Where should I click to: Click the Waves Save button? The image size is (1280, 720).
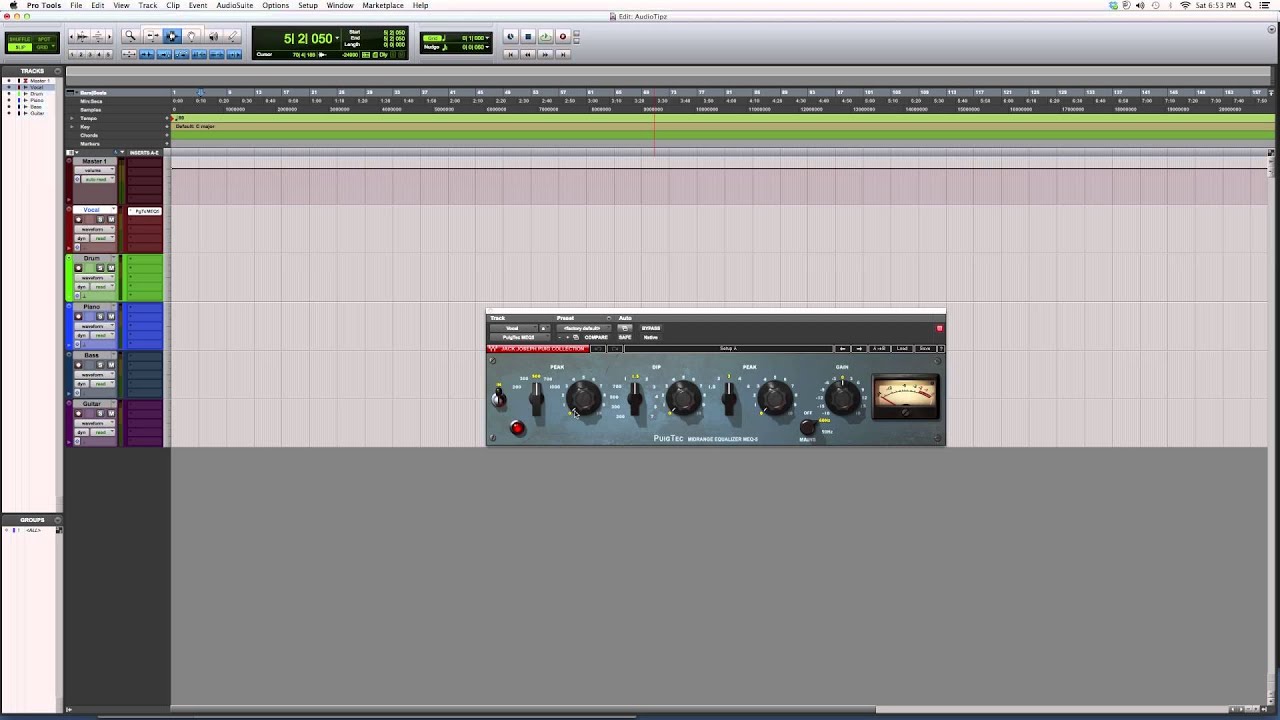925,348
